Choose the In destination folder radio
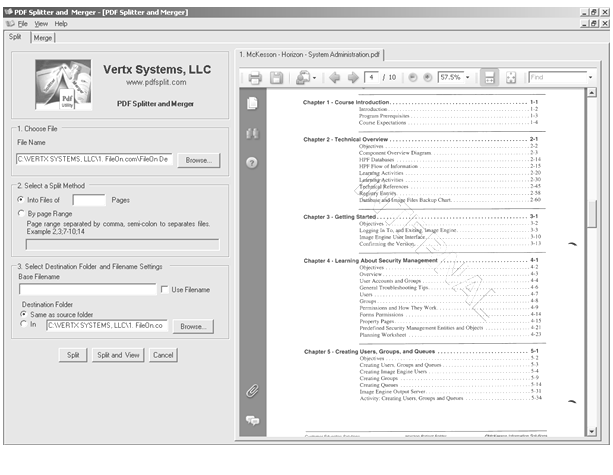 (x=23, y=324)
